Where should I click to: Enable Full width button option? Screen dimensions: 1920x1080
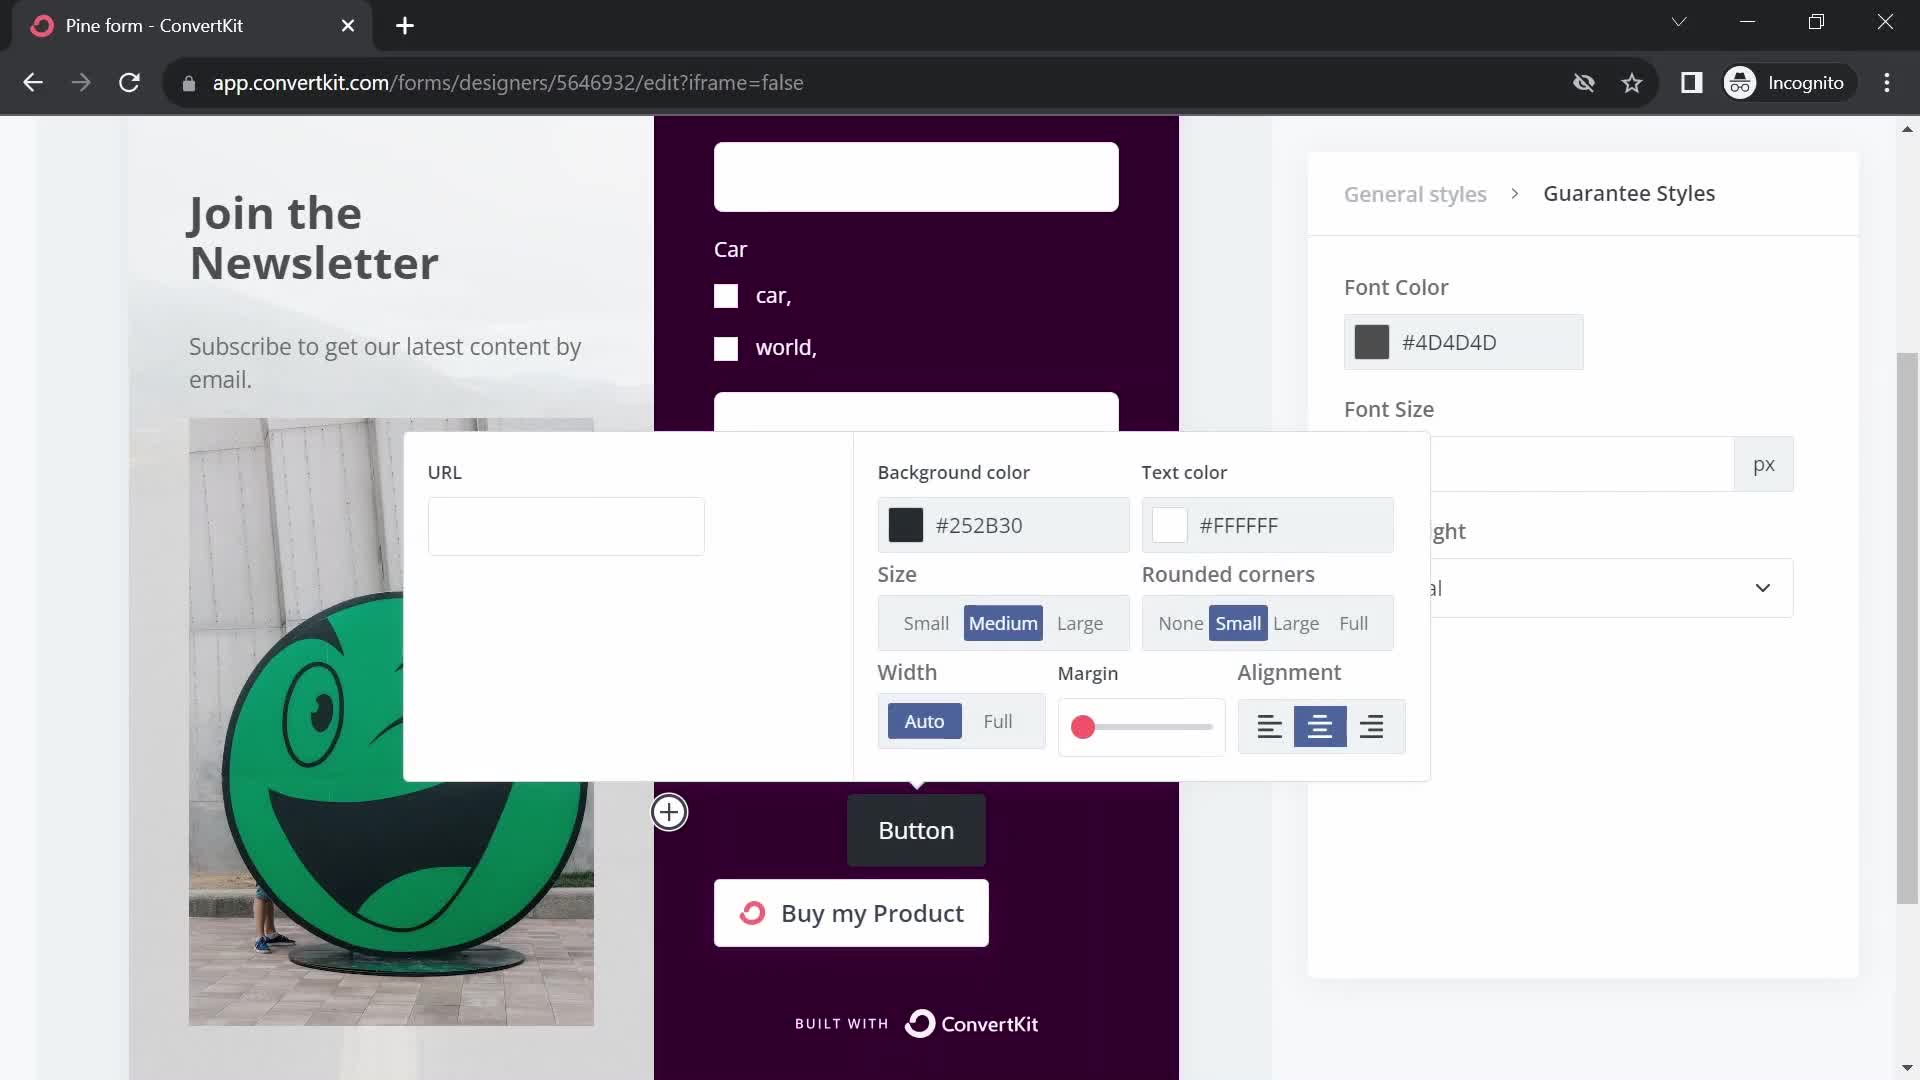point(998,721)
